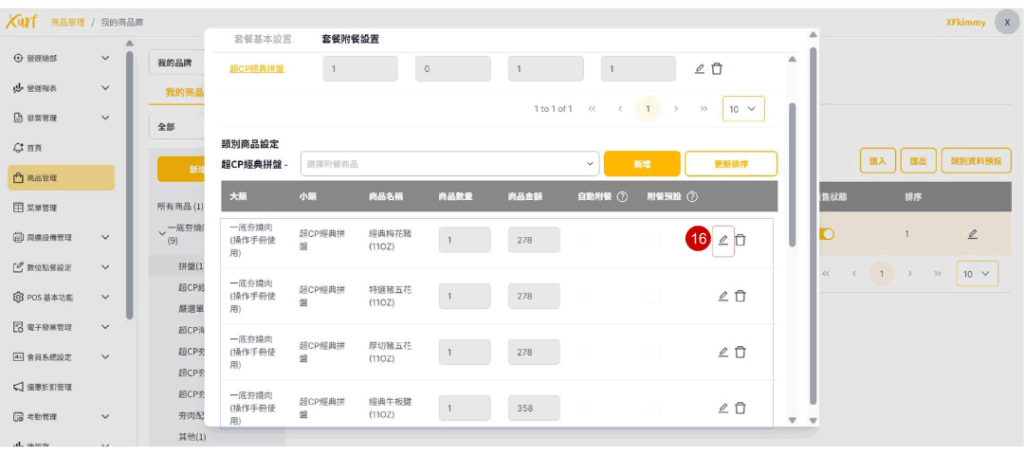The height and width of the screenshot is (455, 1024).
Task: Click the quantity field for 經典梅花豬
Action: tap(464, 240)
